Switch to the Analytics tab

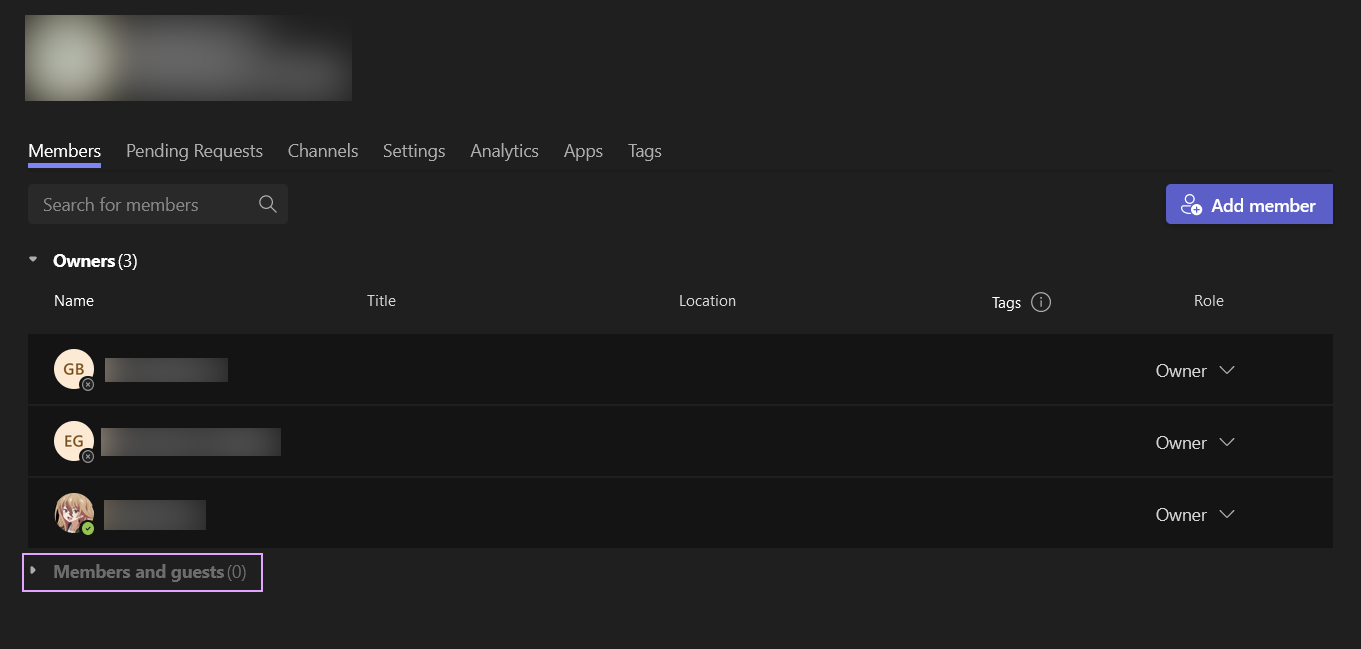pyautogui.click(x=504, y=150)
